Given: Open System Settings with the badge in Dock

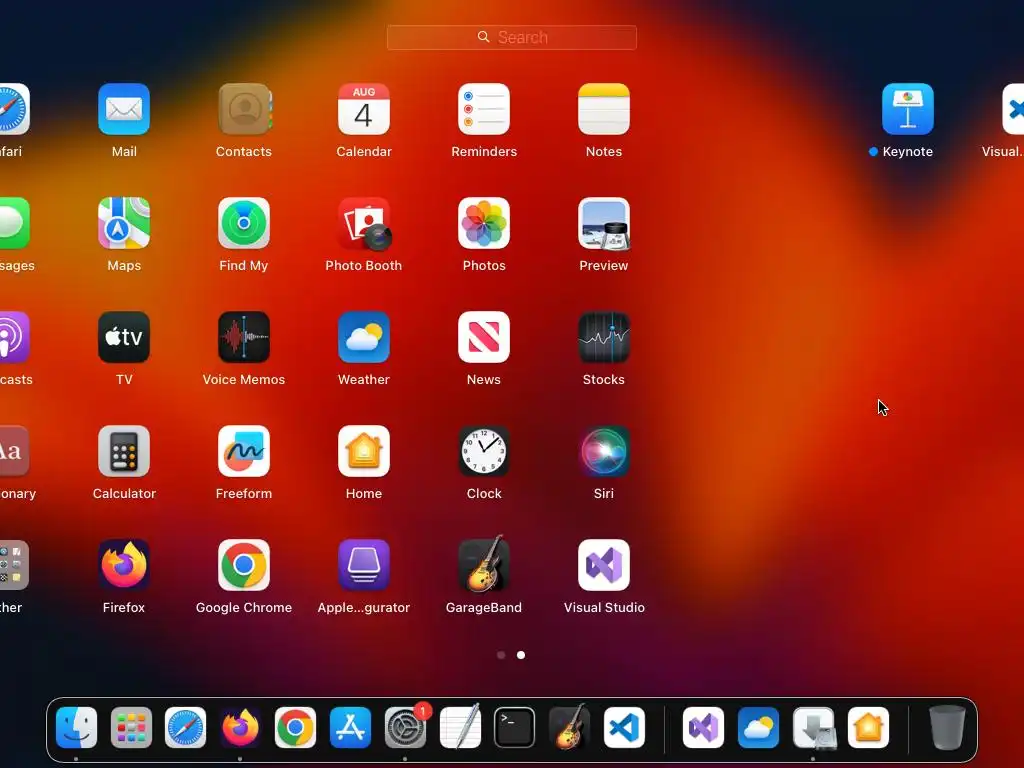Looking at the screenshot, I should tap(406, 728).
